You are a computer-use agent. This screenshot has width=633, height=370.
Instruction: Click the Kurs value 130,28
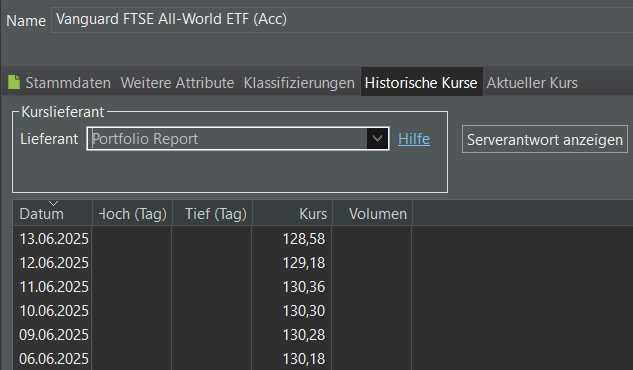point(304,335)
